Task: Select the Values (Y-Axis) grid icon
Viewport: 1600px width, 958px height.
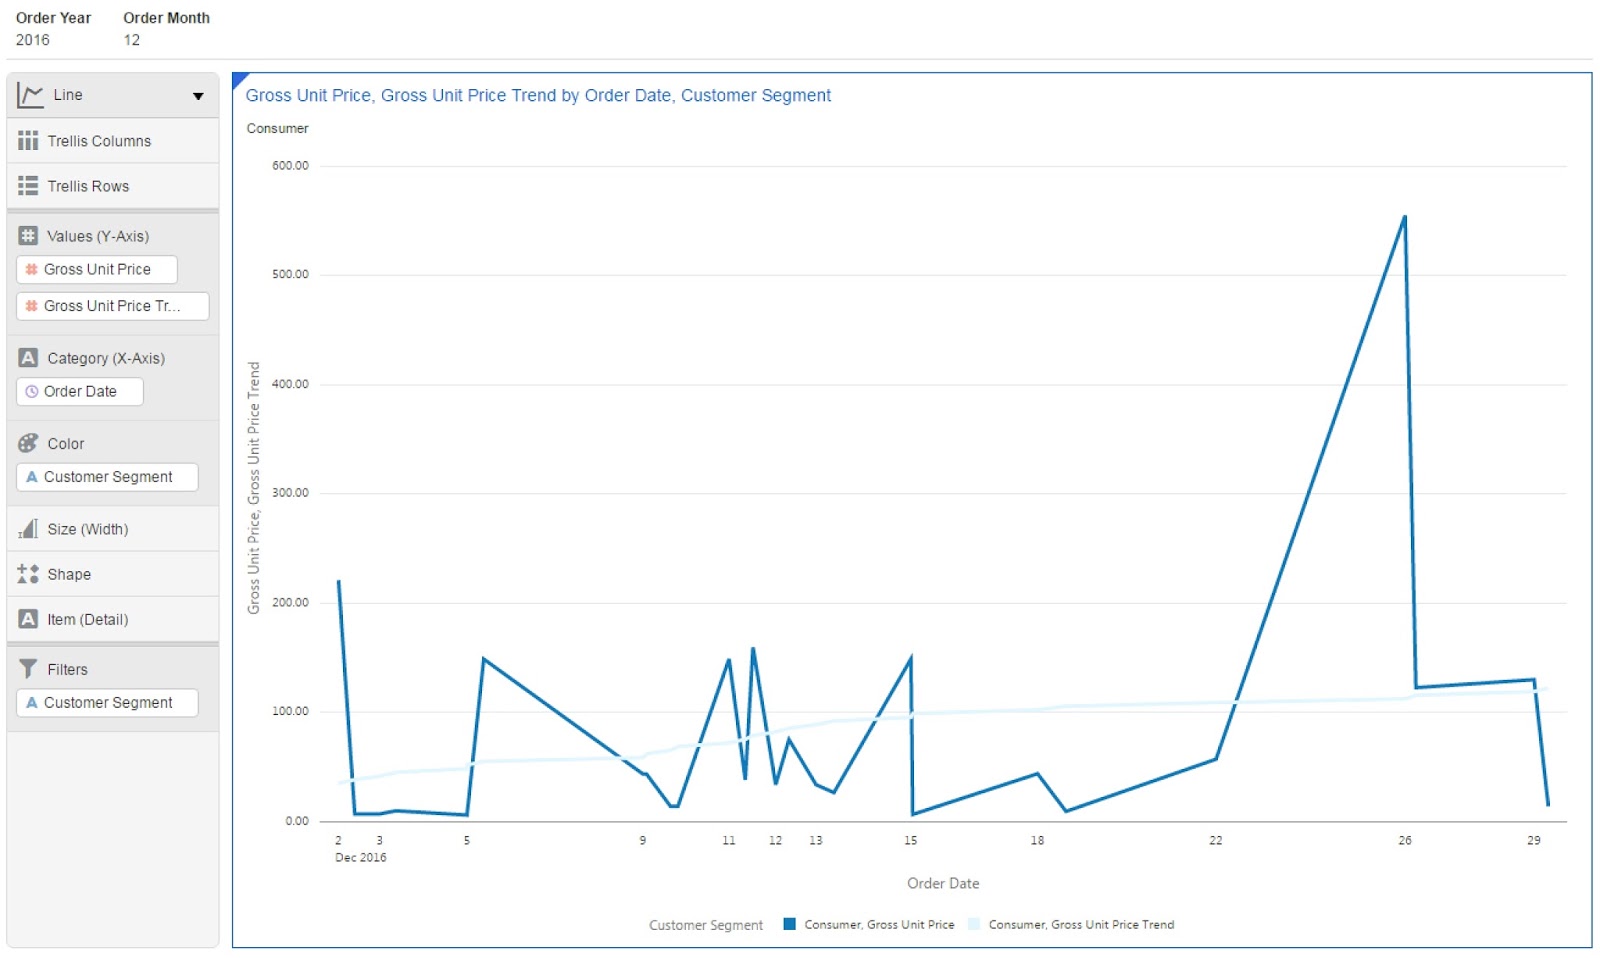Action: tap(28, 235)
